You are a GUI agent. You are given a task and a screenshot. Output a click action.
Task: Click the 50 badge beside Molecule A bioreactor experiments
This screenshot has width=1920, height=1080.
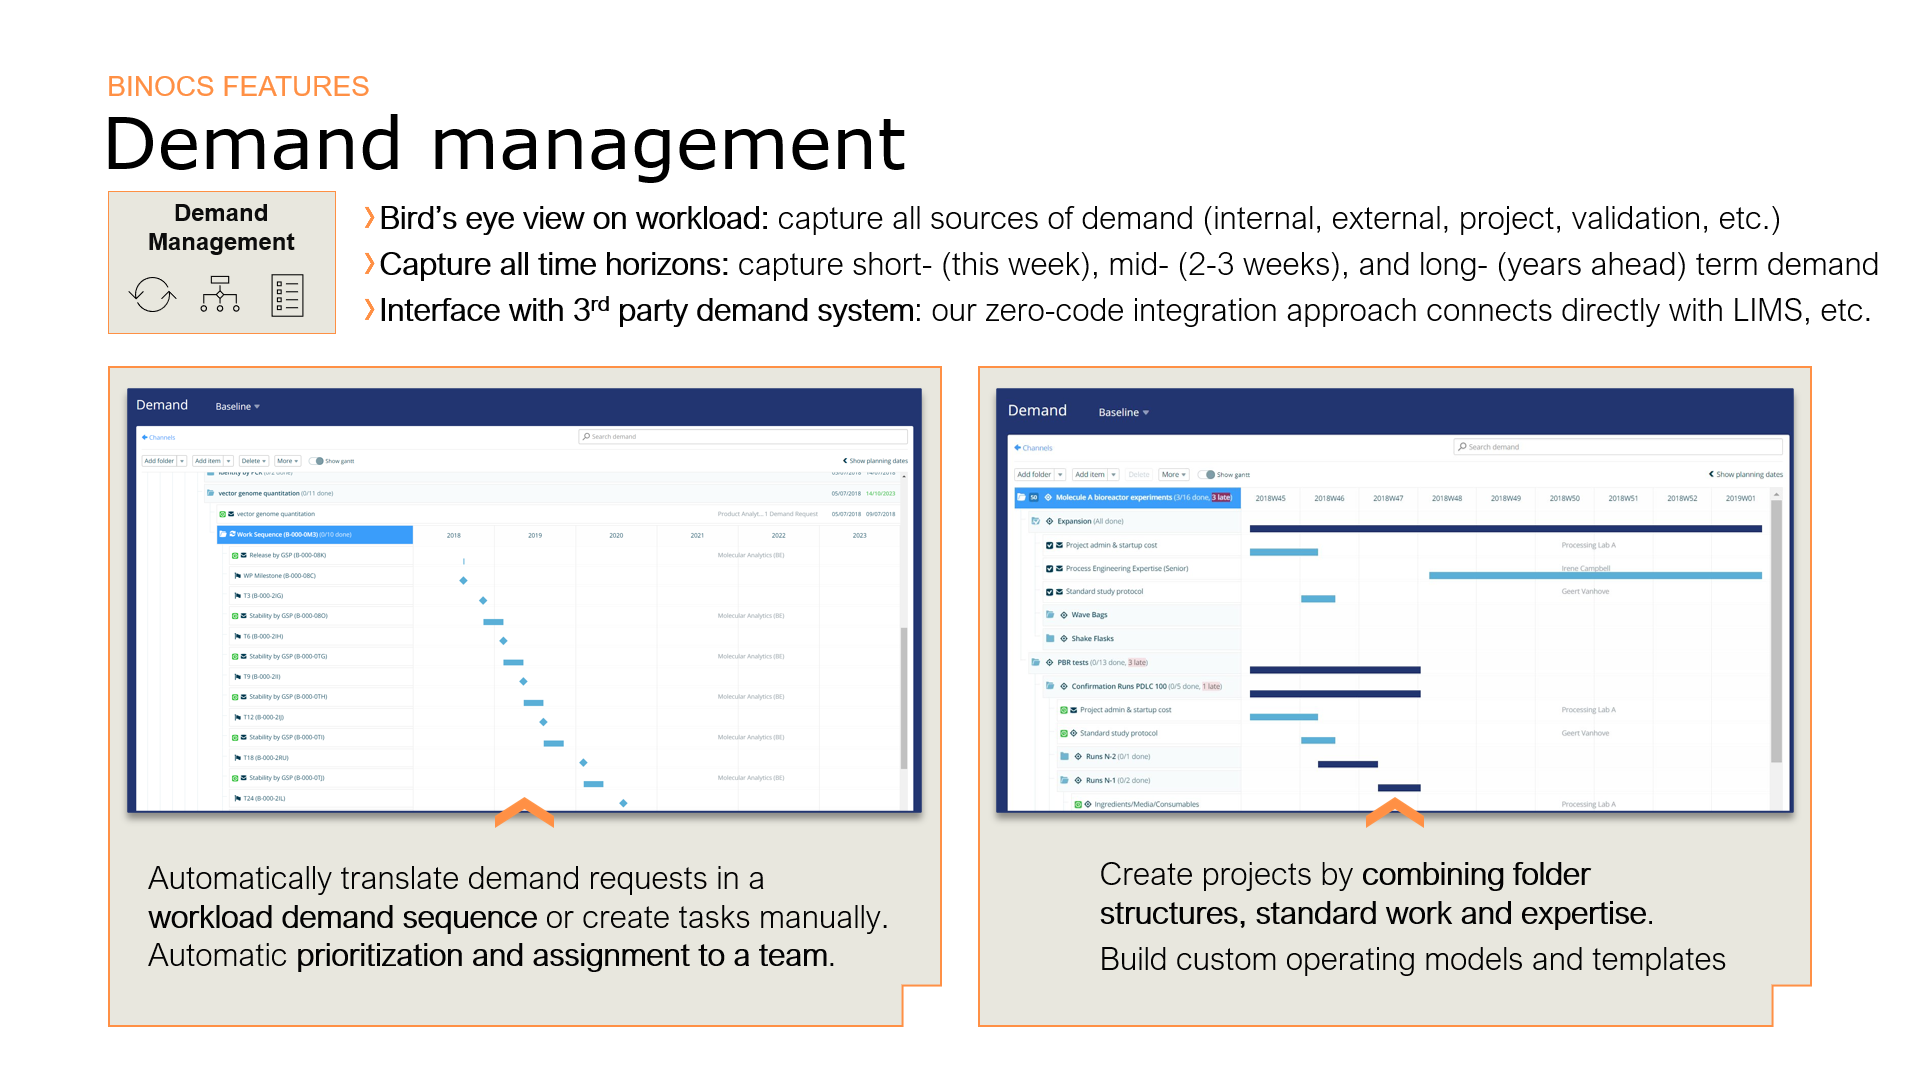[x=1034, y=497]
